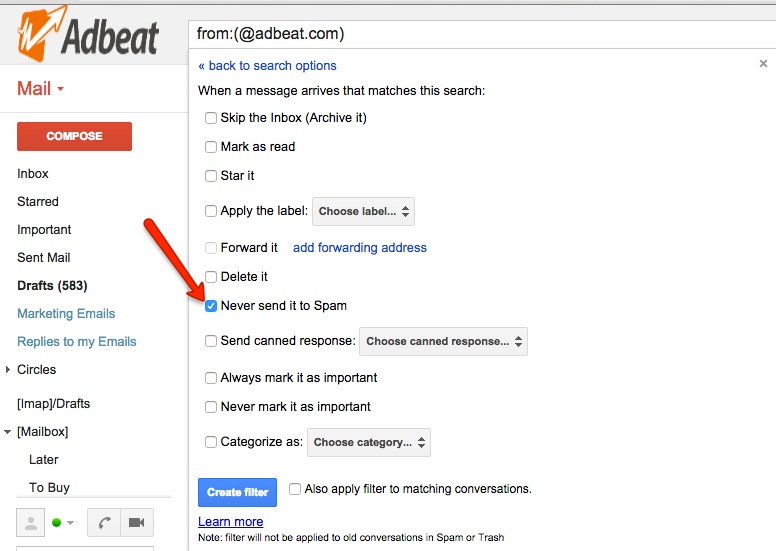
Task: Open the green status indicator dropdown
Action: tap(63, 522)
